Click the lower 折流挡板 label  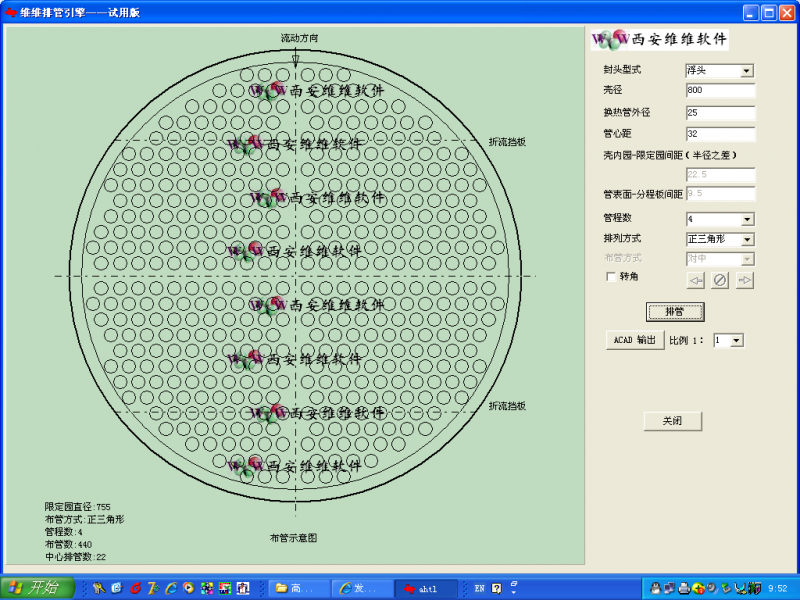(507, 406)
